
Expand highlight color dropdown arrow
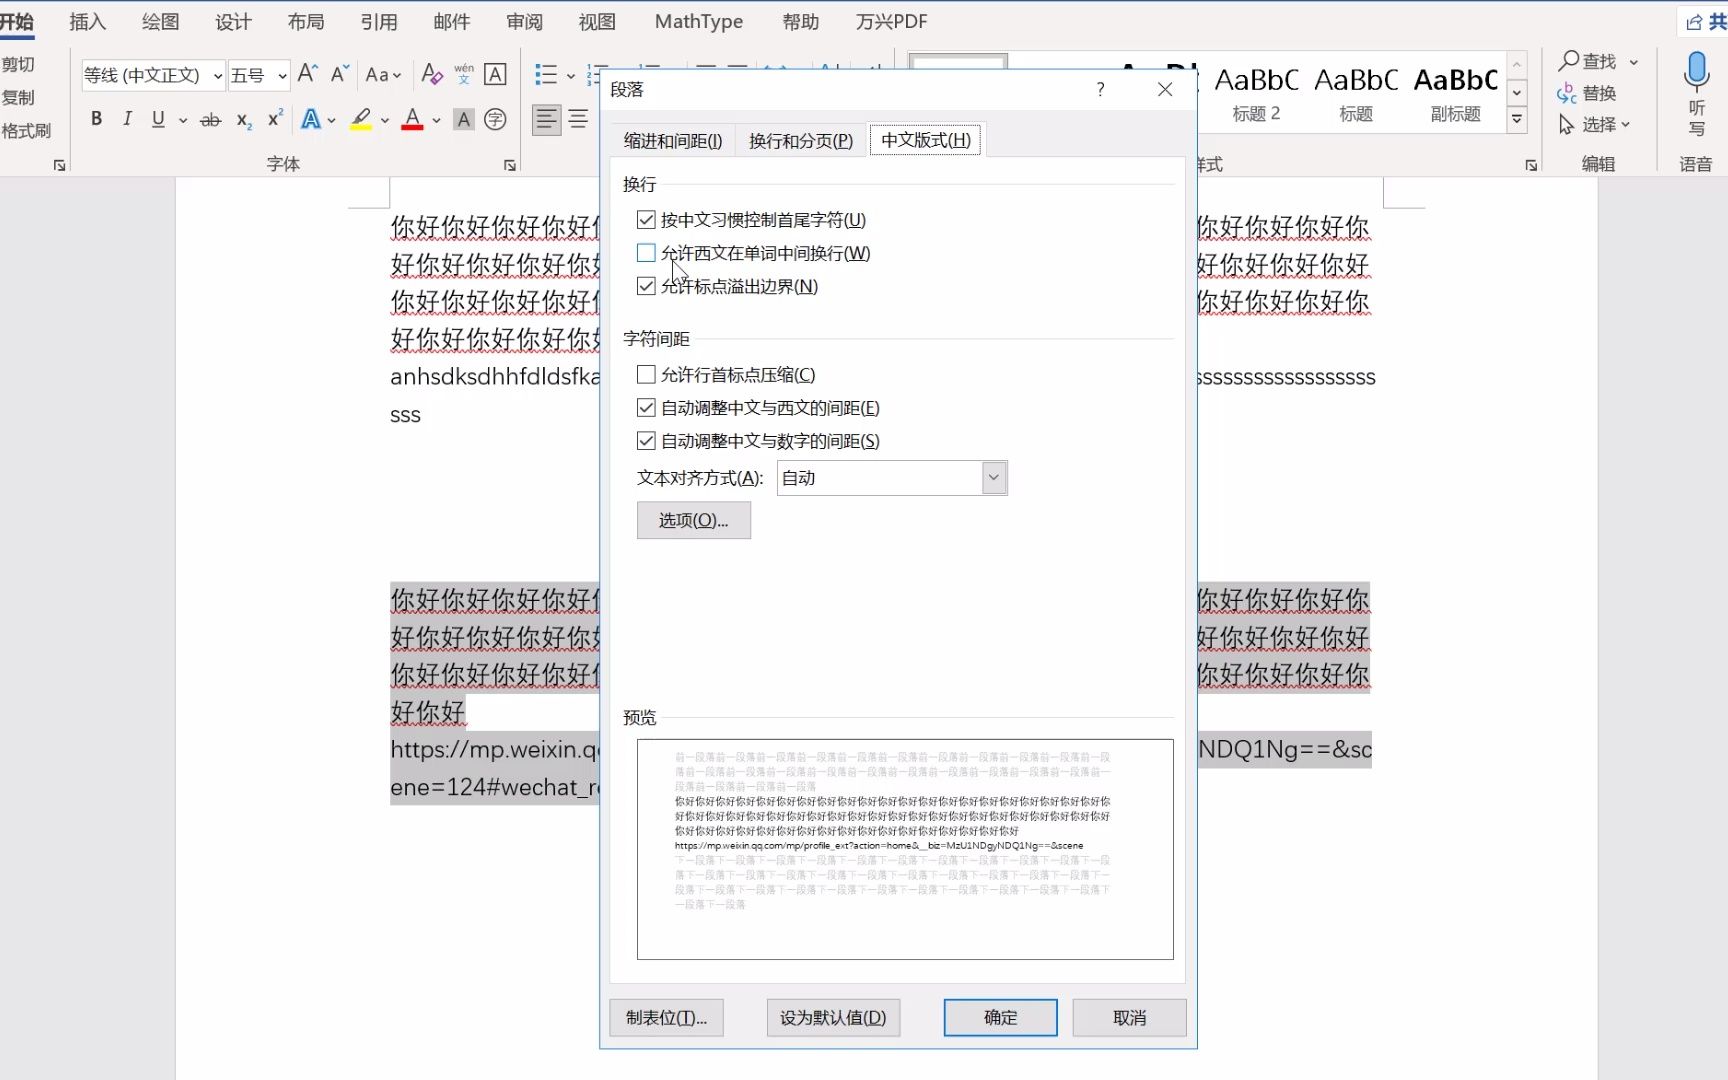tap(385, 120)
